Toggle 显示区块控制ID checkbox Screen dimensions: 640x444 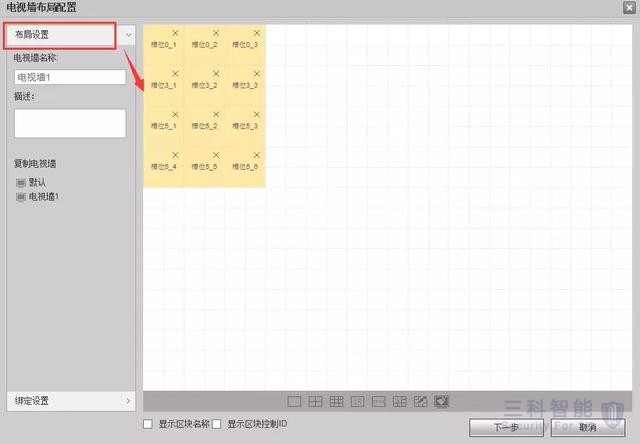coord(217,425)
